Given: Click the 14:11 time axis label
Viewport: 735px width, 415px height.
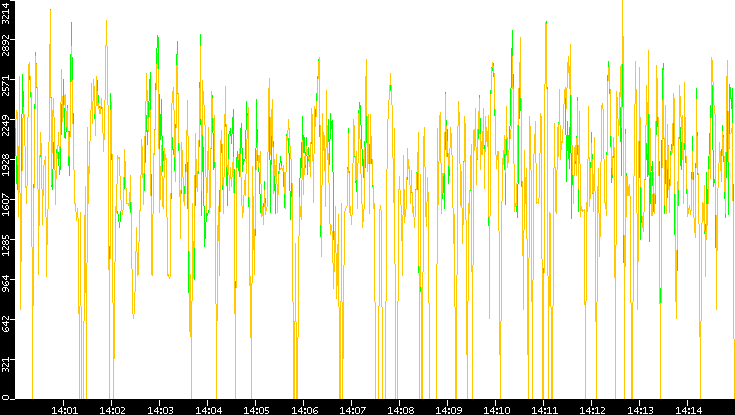Looking at the screenshot, I should tap(544, 410).
